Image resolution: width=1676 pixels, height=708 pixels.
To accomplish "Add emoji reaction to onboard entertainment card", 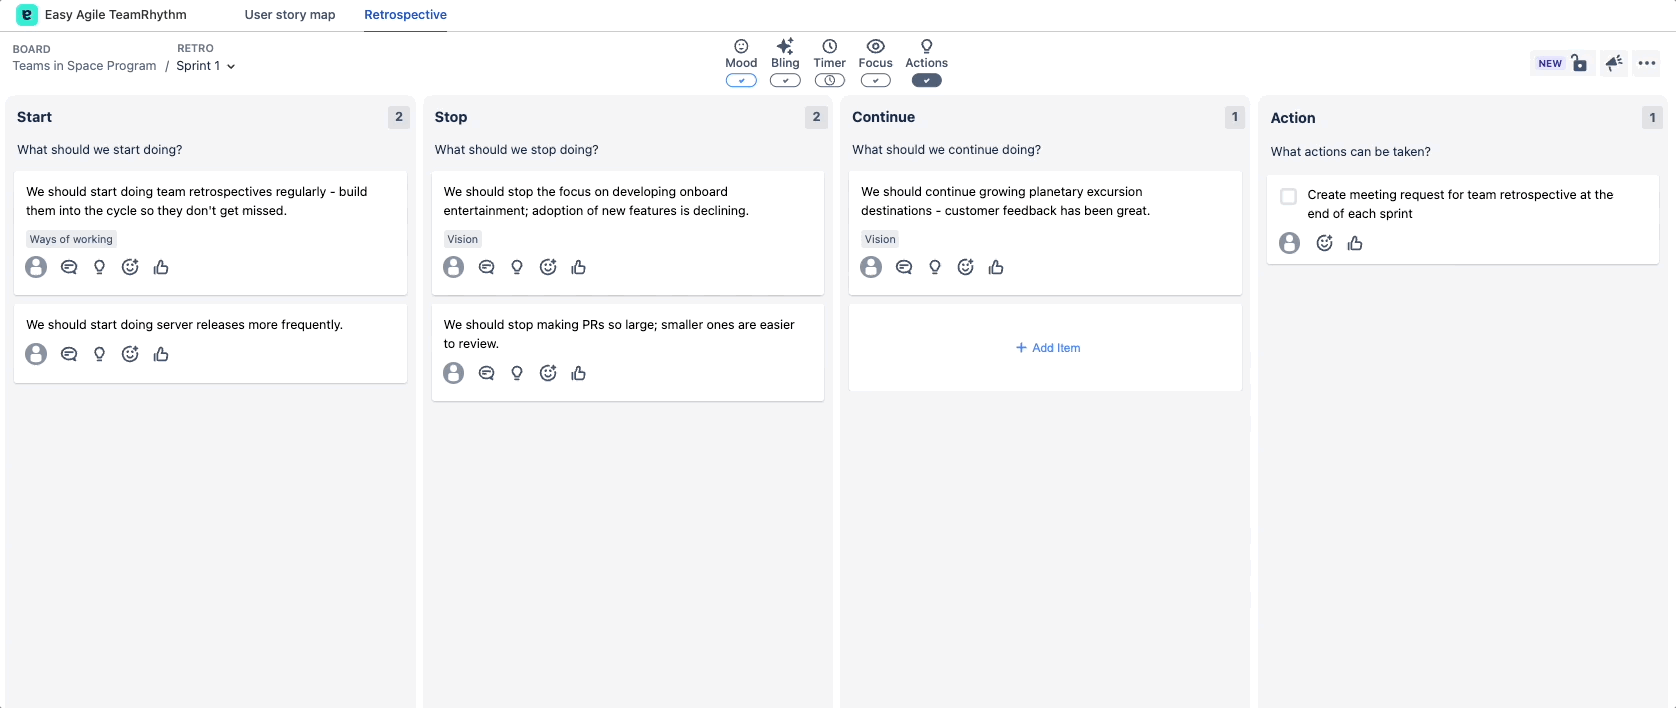I will (548, 267).
